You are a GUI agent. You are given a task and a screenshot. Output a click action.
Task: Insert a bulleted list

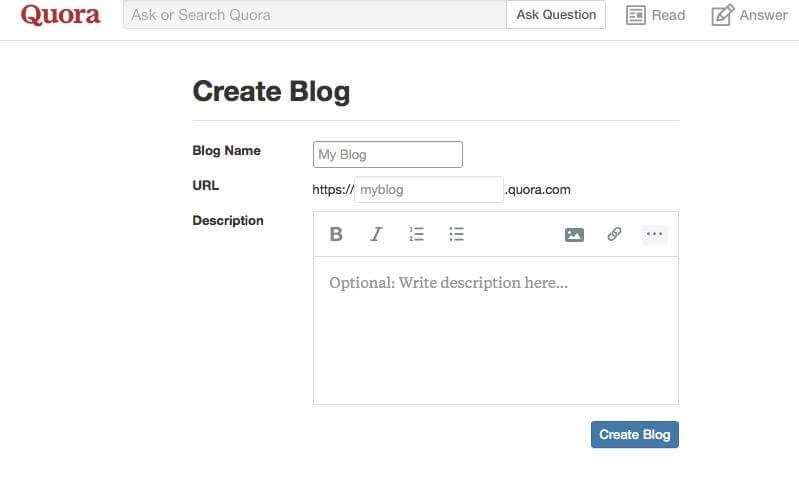pos(457,234)
